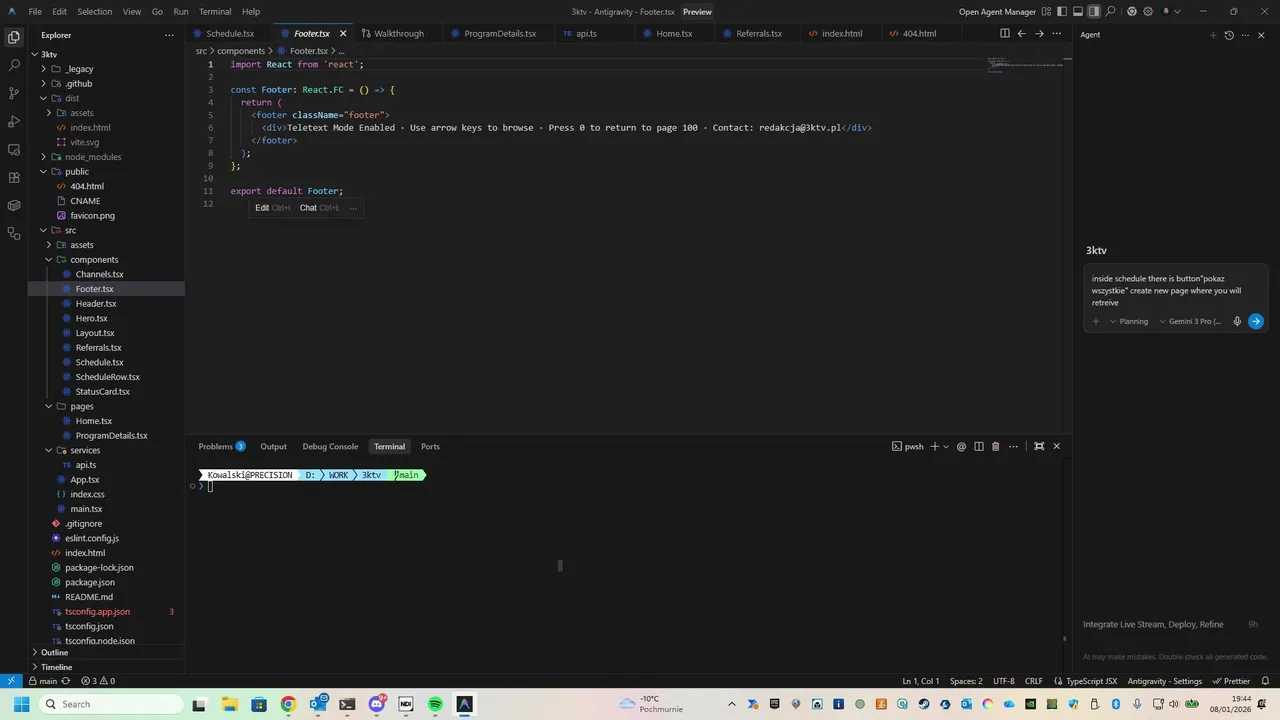1280x720 pixels.
Task: Switch to the ProgramDetails.tsx editor tab
Action: (500, 33)
